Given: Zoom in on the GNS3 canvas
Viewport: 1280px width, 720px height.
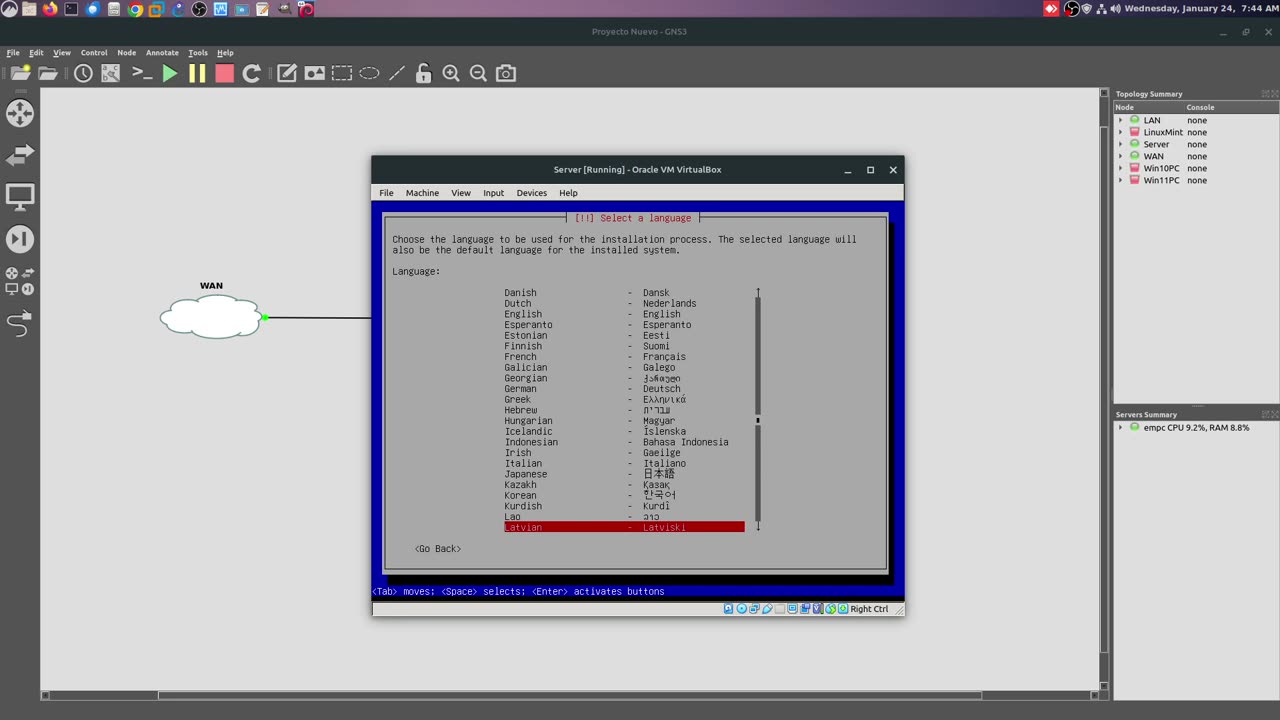Looking at the screenshot, I should [x=451, y=73].
